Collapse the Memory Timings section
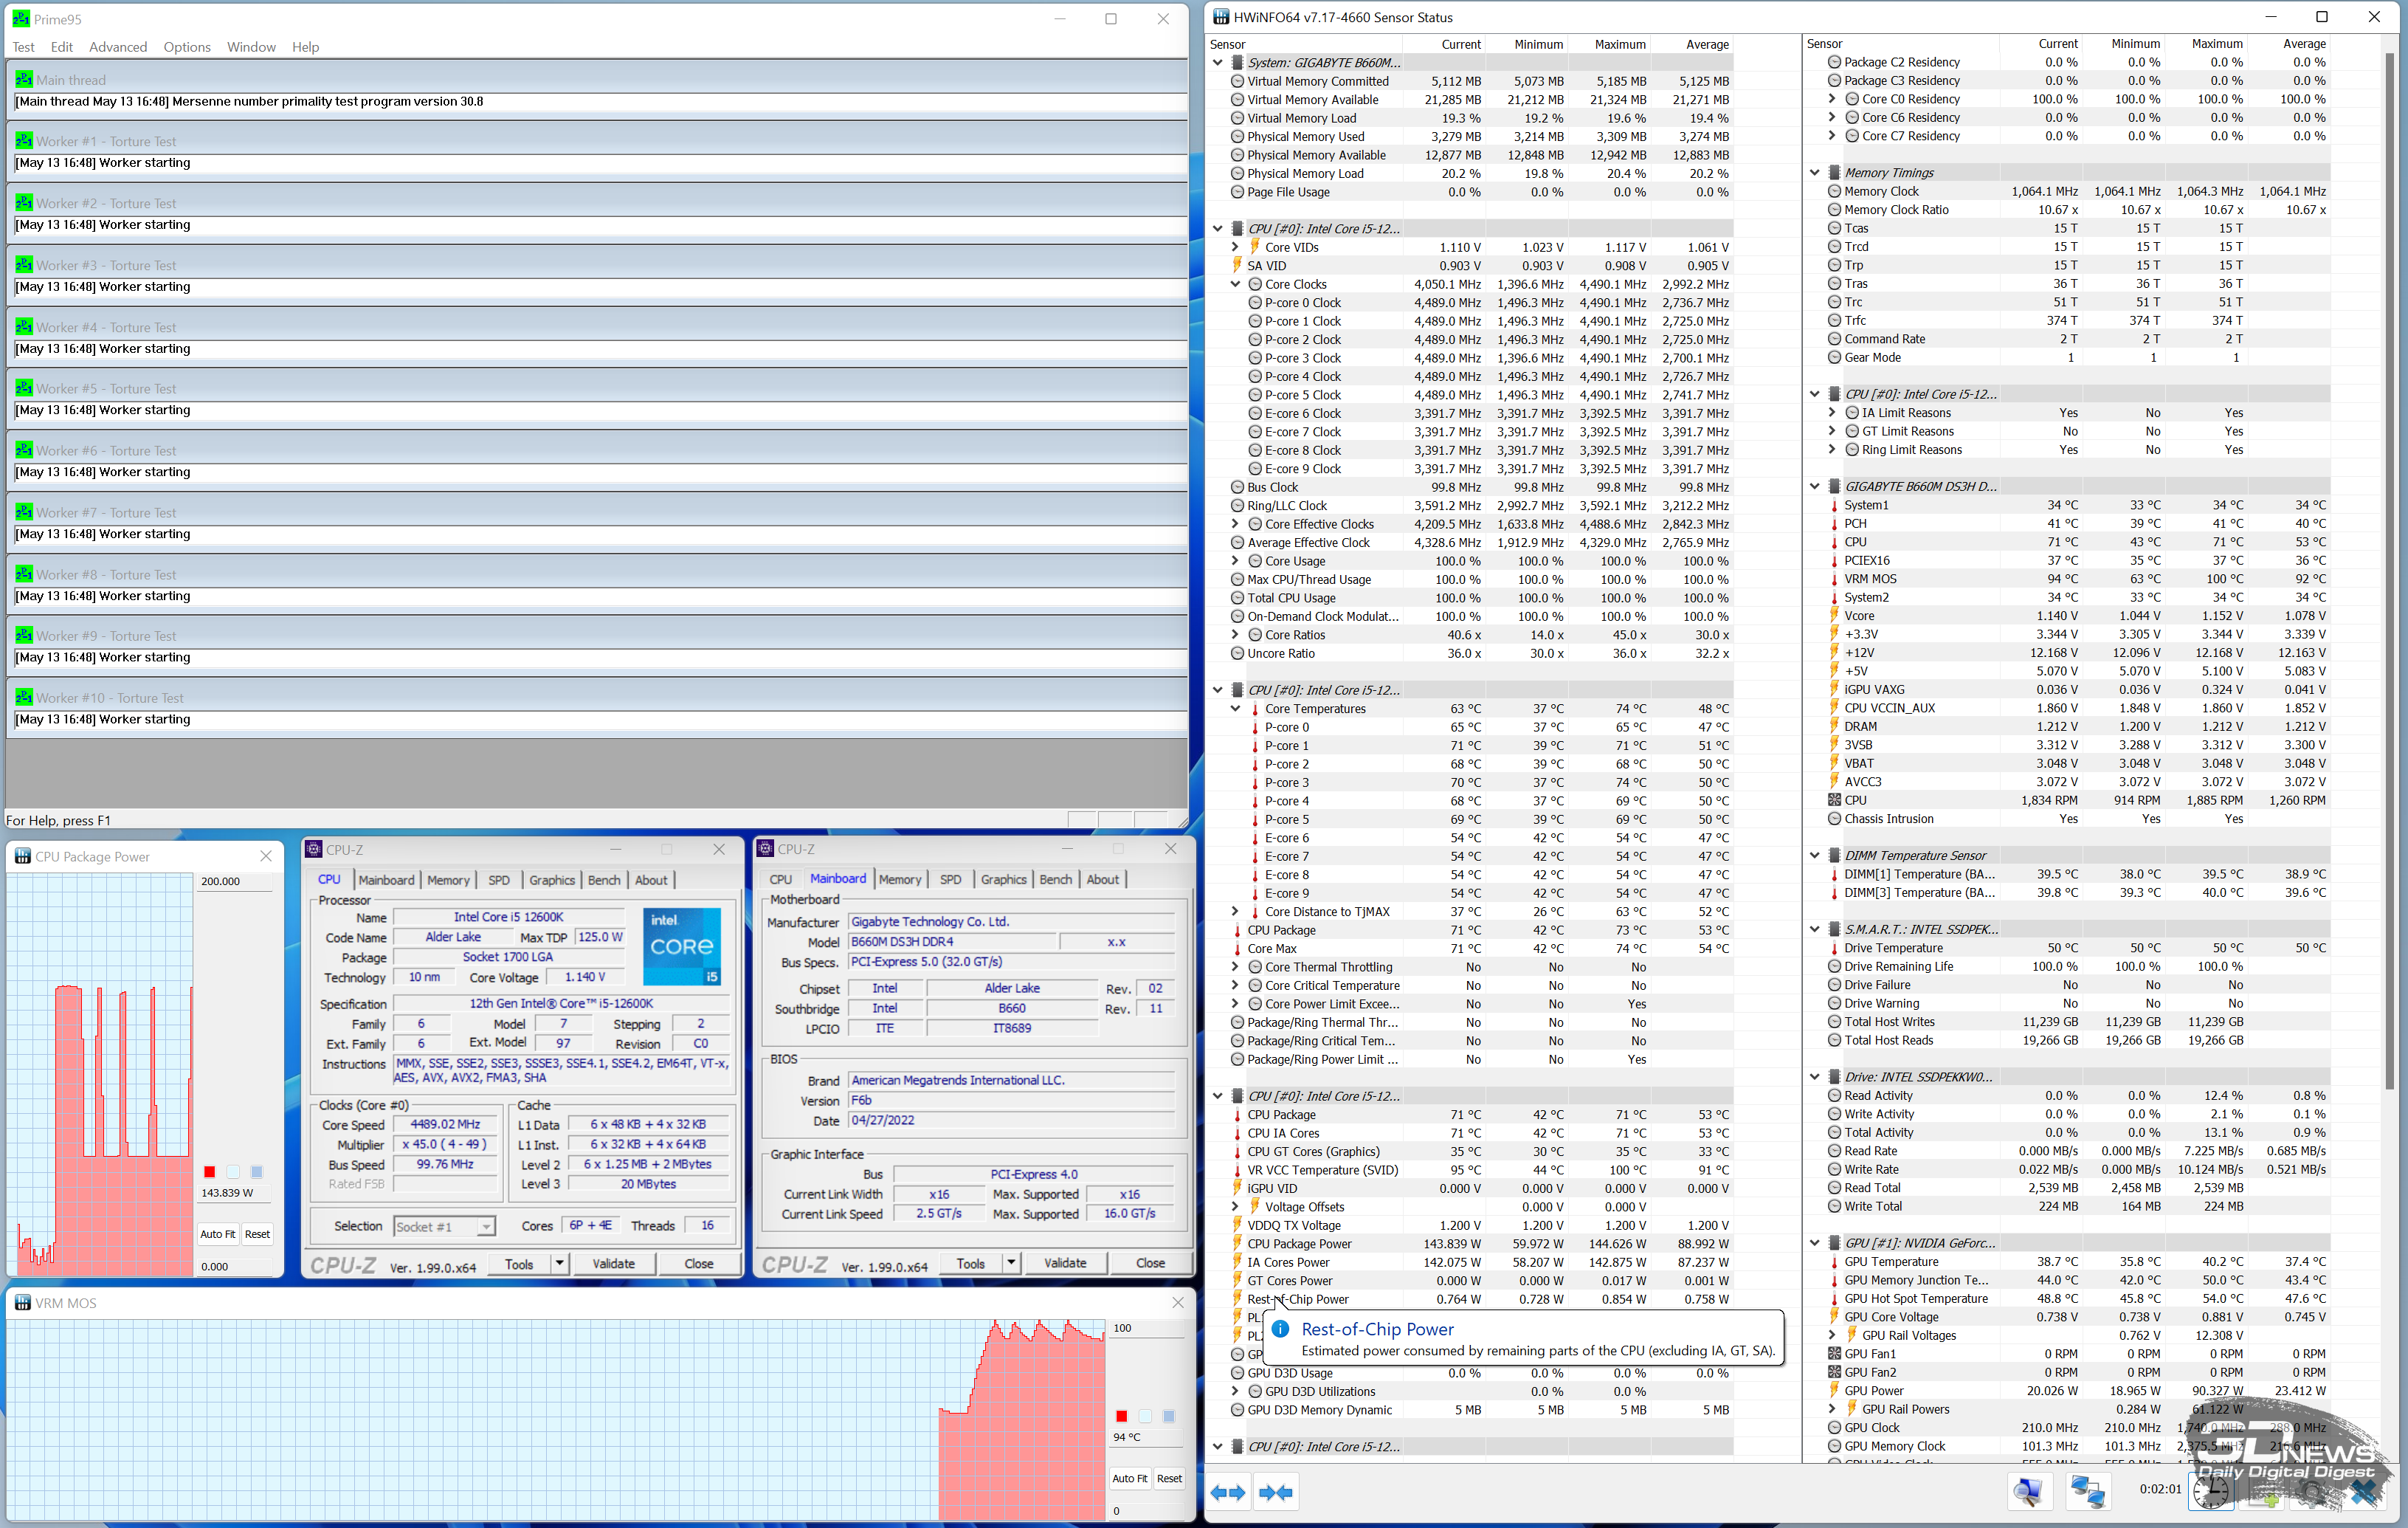This screenshot has width=2408, height=1528. click(1814, 173)
